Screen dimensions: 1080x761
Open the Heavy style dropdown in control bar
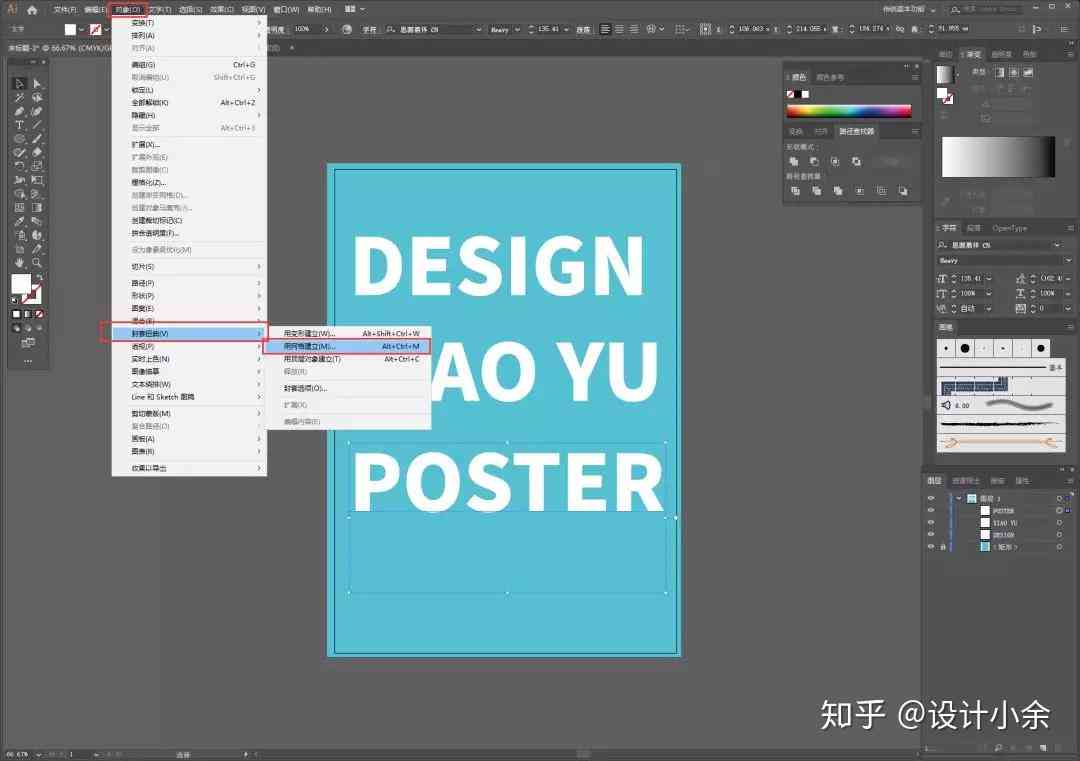coord(517,30)
